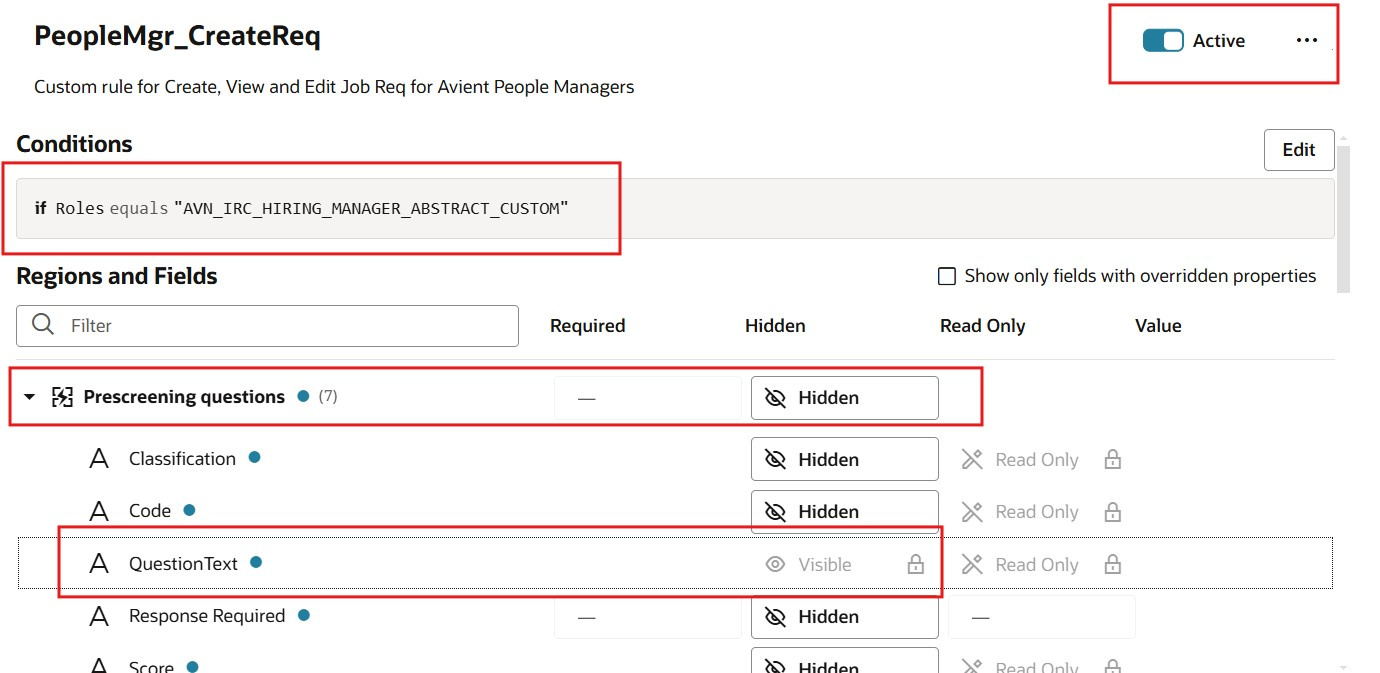
Task: Click the lock icon next to QuestionText Visible
Action: coord(915,563)
